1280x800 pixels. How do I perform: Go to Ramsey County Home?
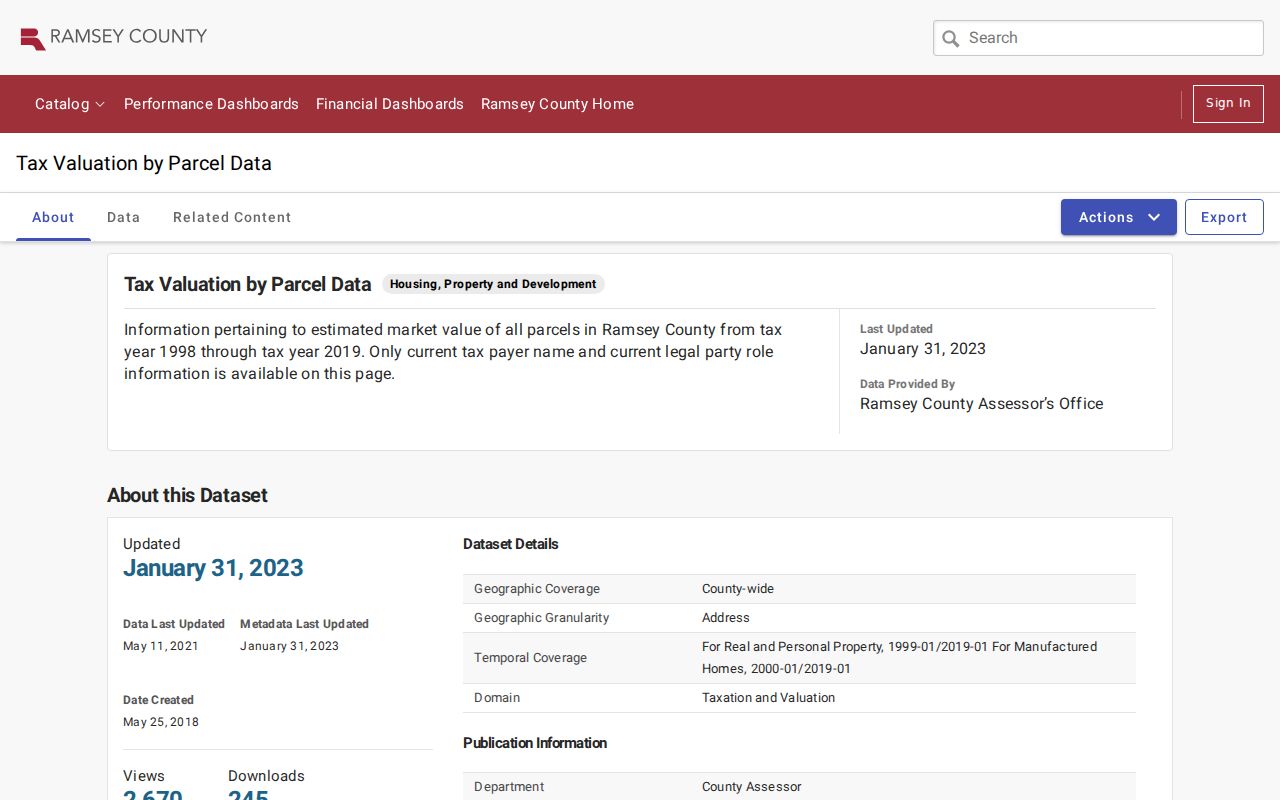(557, 104)
